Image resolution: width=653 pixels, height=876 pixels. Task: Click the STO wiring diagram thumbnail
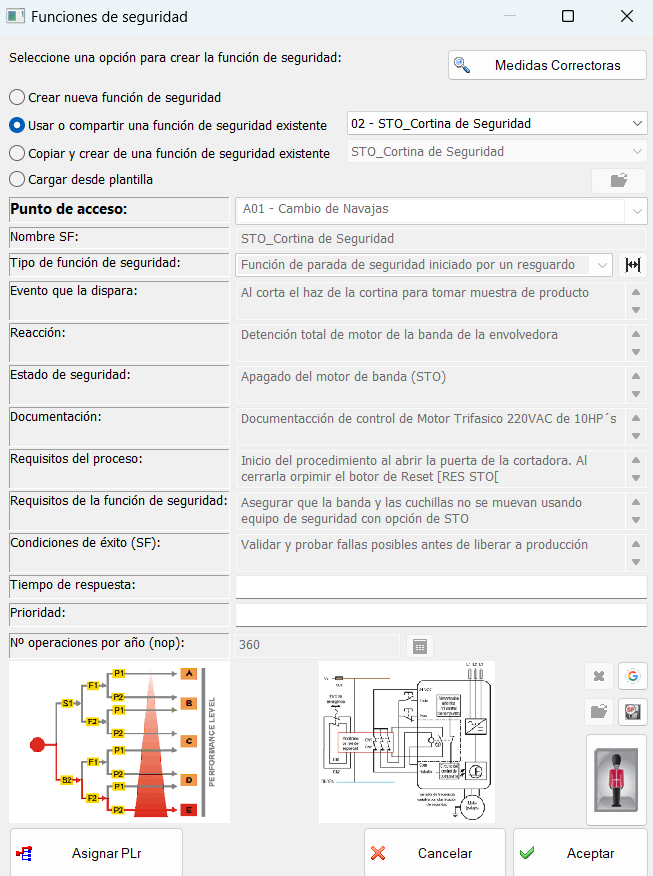(407, 741)
